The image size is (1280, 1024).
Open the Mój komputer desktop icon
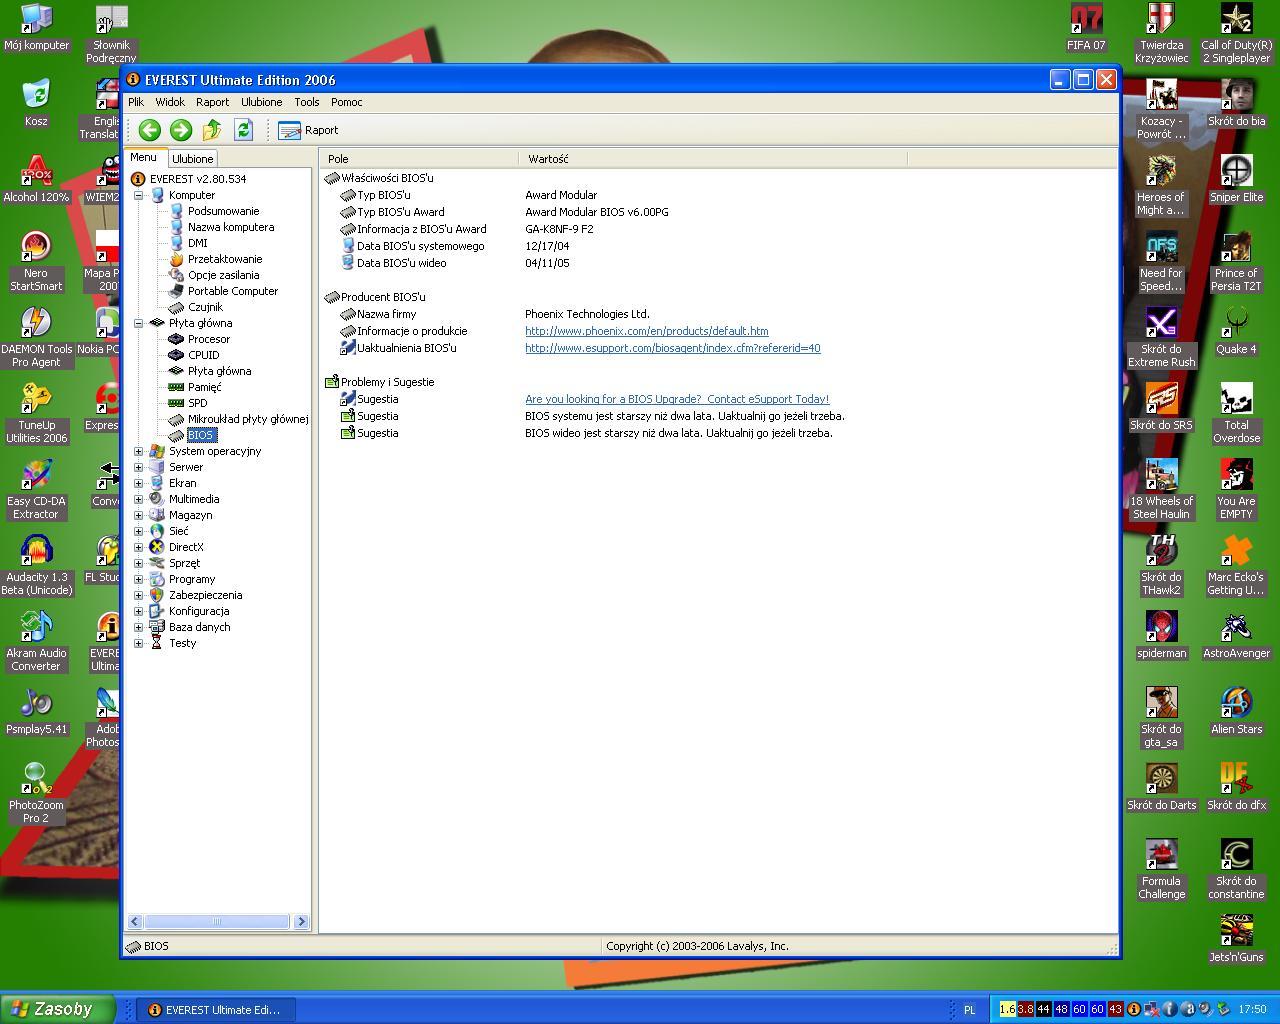point(36,27)
